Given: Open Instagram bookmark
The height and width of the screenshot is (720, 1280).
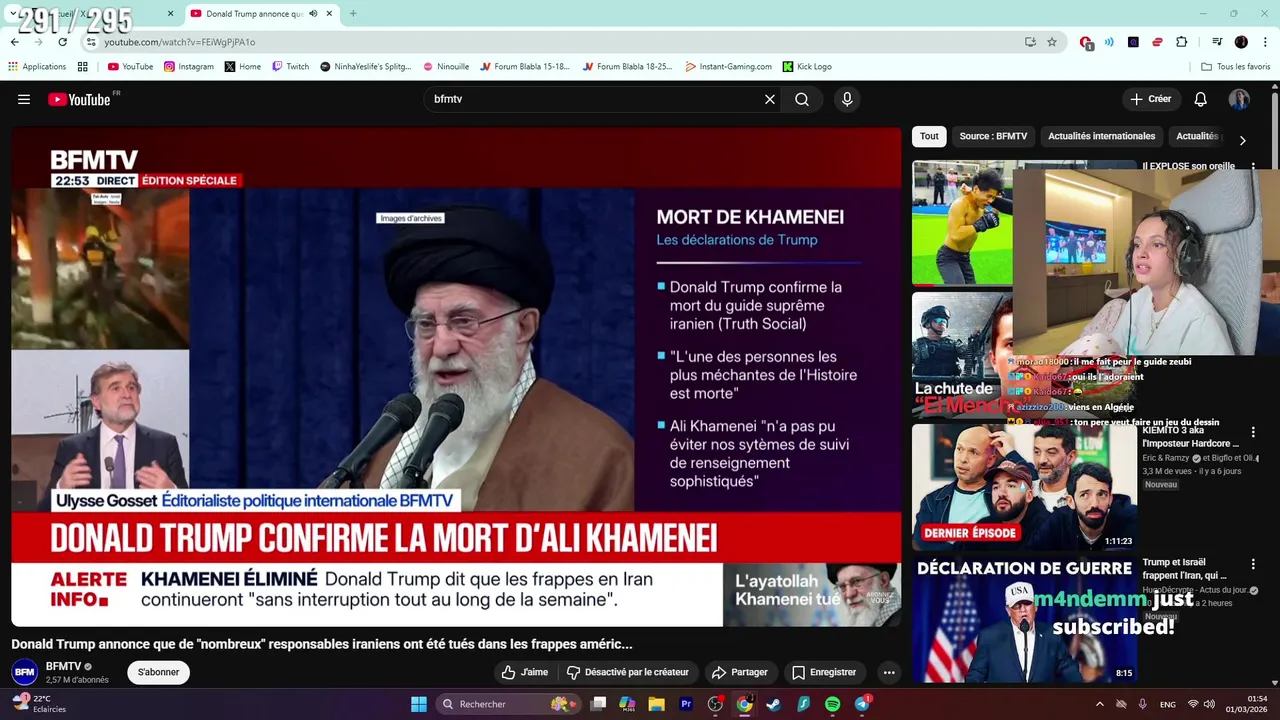Looking at the screenshot, I should [x=189, y=67].
